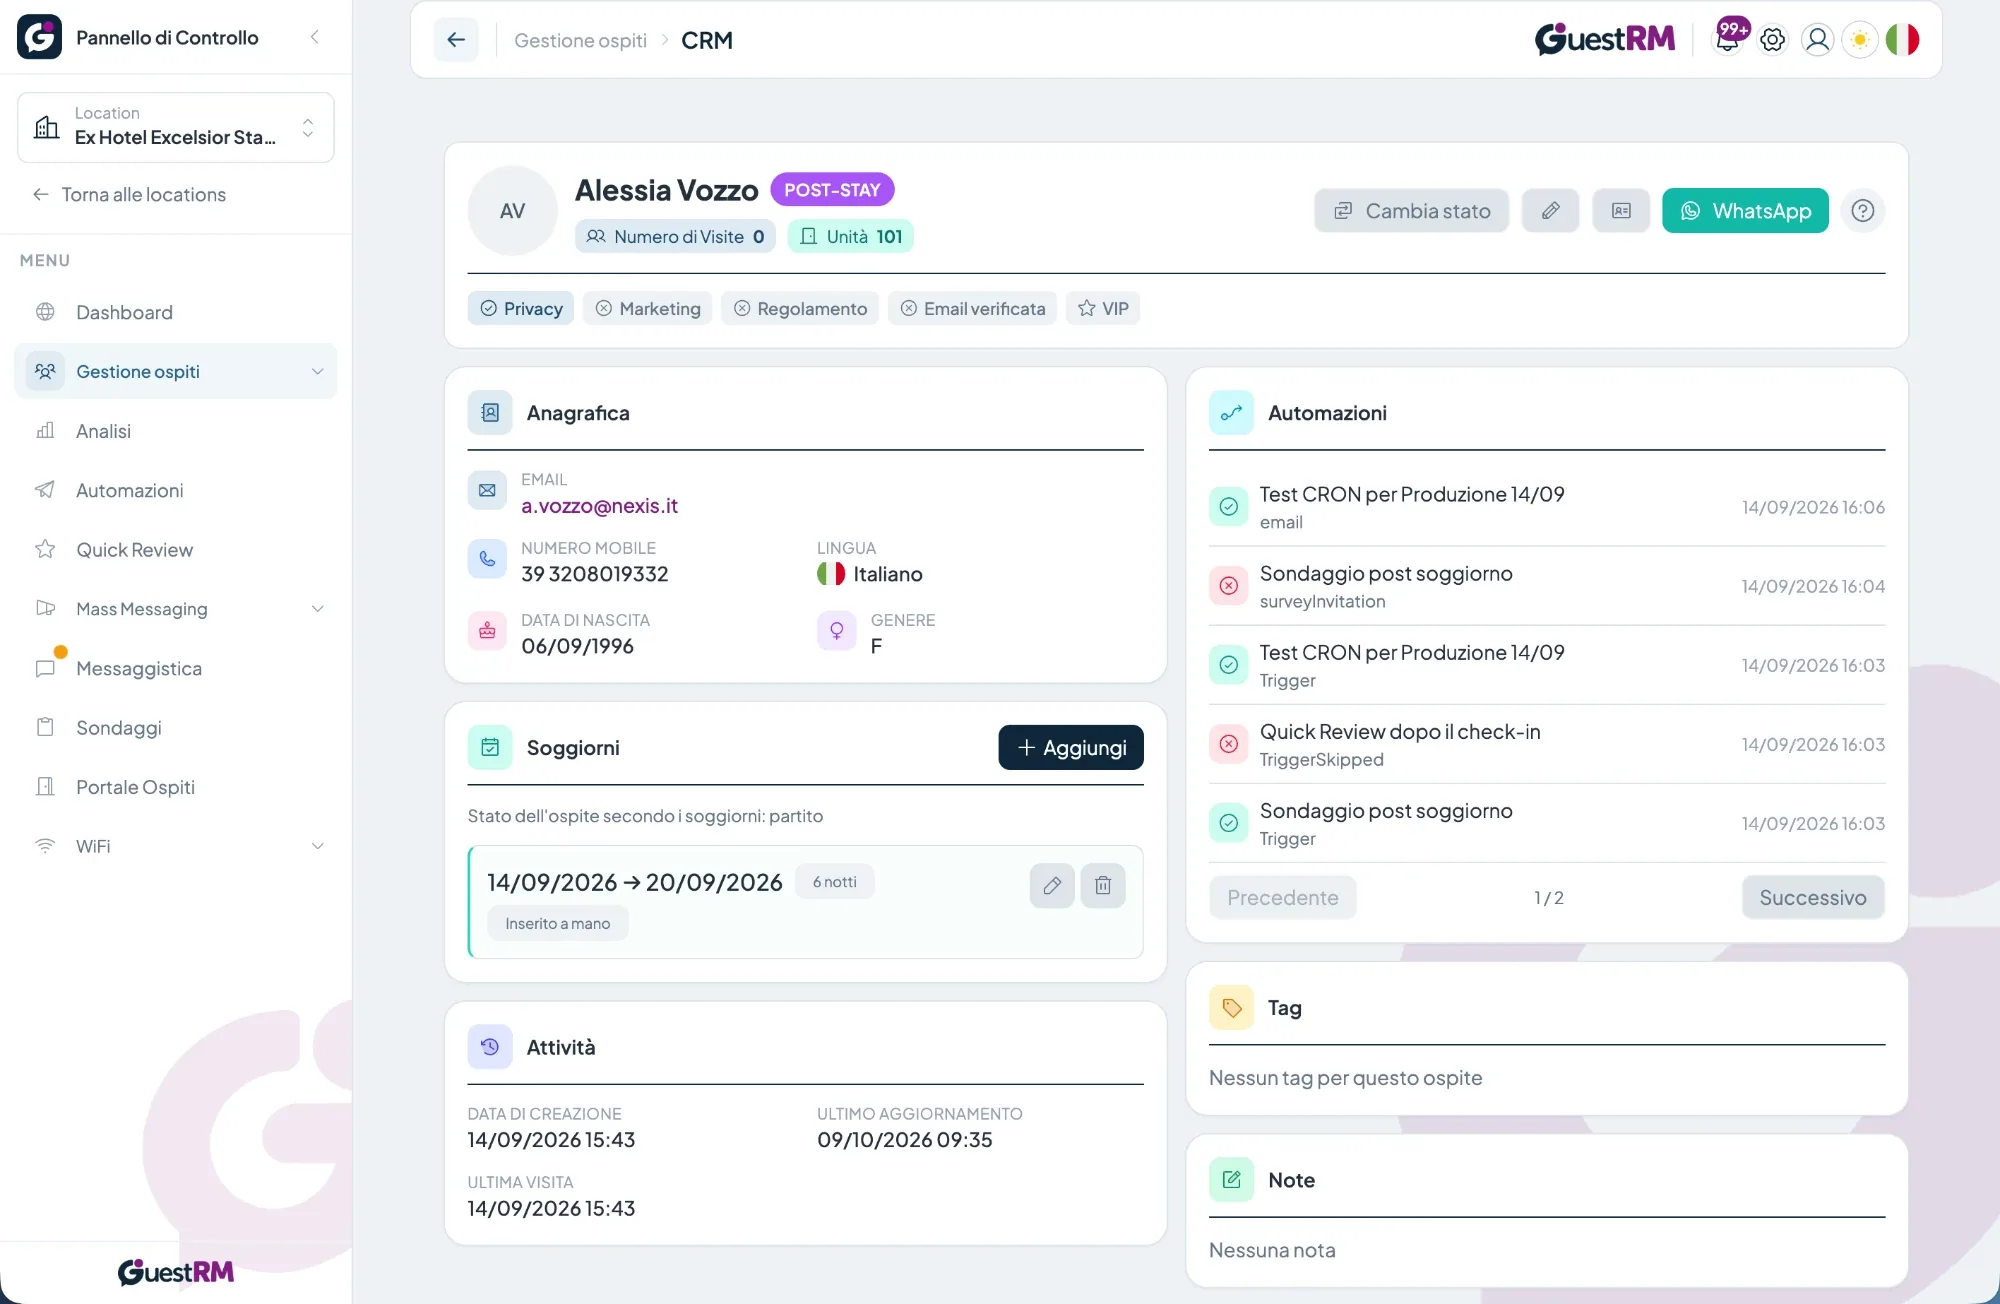Add a stay with Aggiungi
This screenshot has height=1304, width=2000.
(1070, 747)
